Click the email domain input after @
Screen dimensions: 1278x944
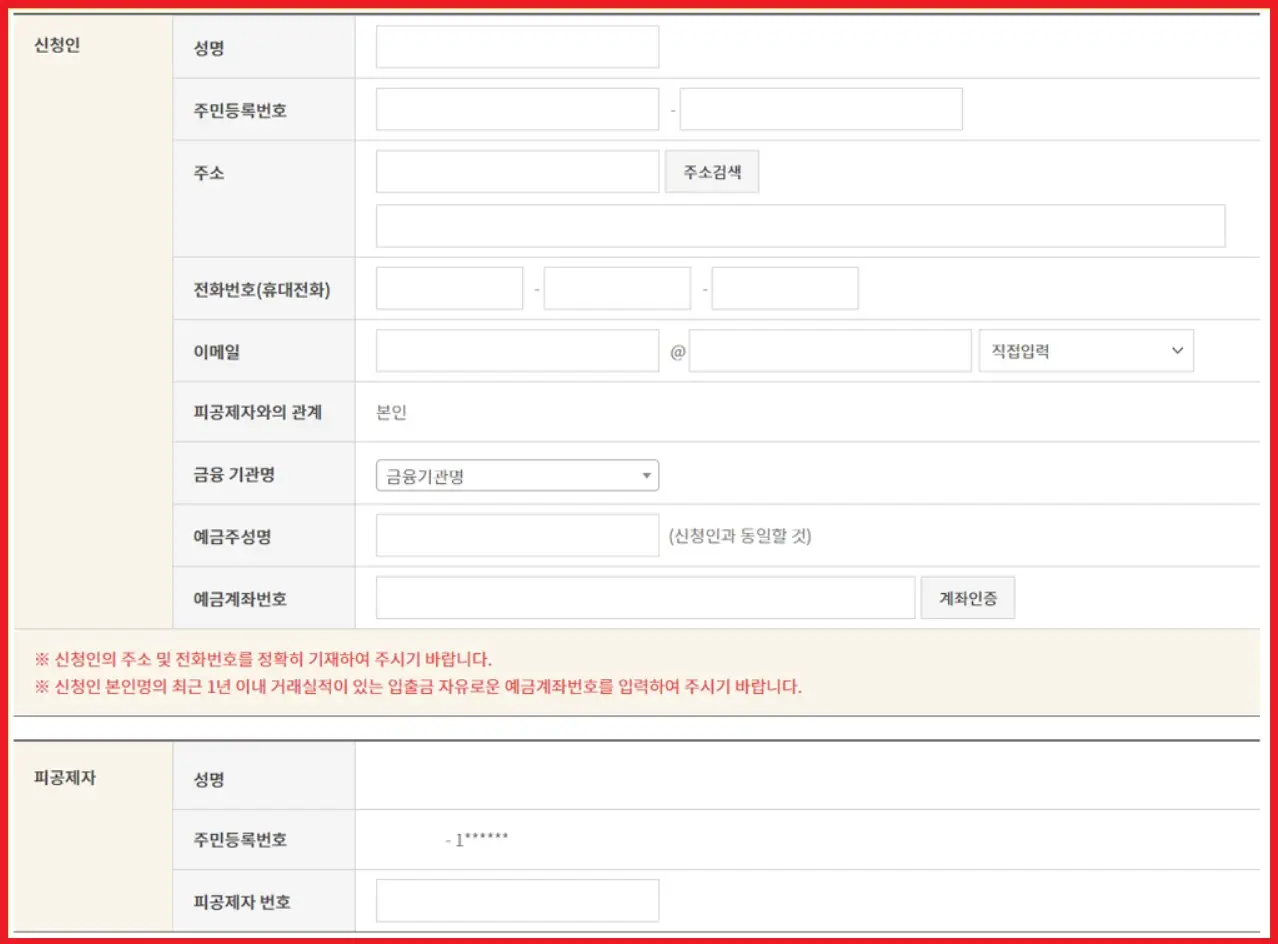[x=829, y=350]
